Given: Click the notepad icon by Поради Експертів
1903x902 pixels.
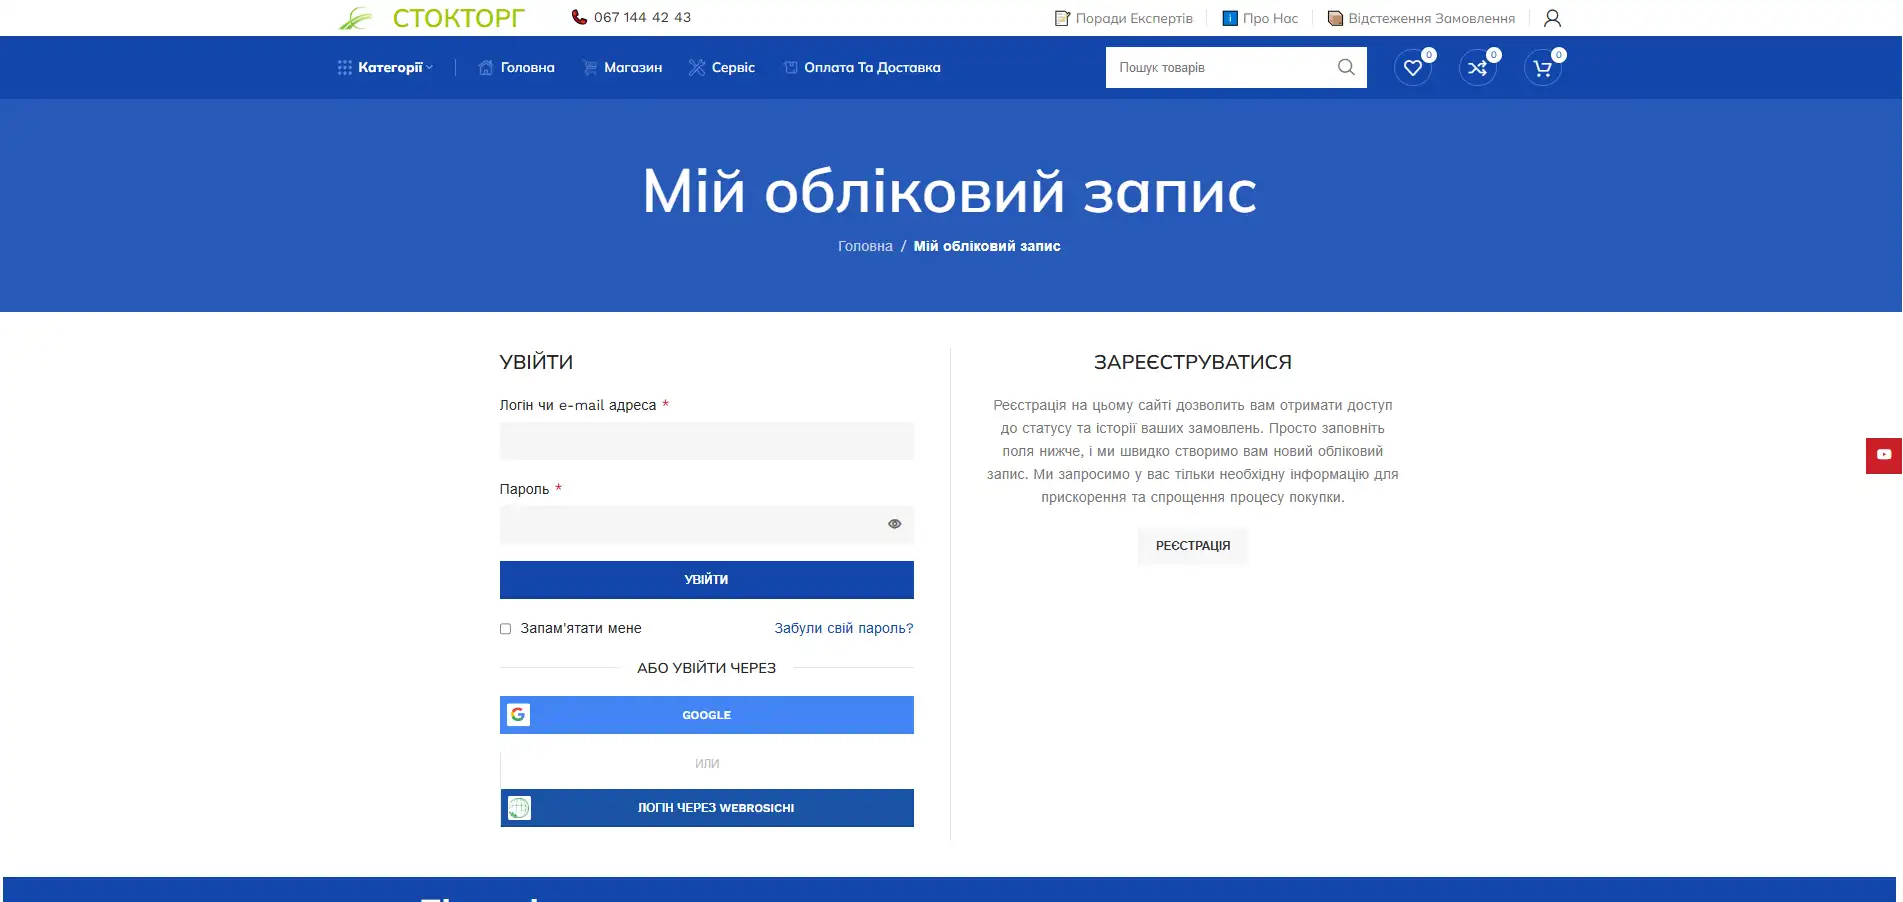Looking at the screenshot, I should tap(1062, 18).
